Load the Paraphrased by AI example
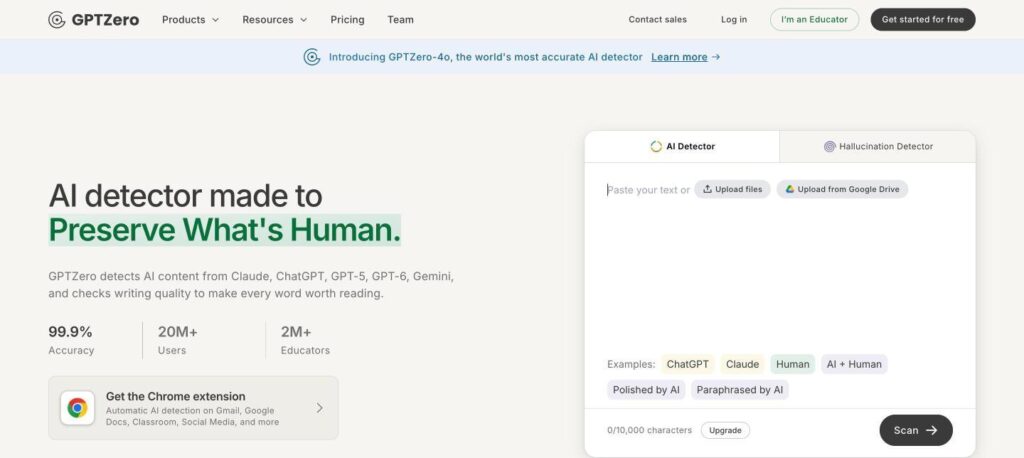This screenshot has width=1024, height=458. pyautogui.click(x=740, y=390)
